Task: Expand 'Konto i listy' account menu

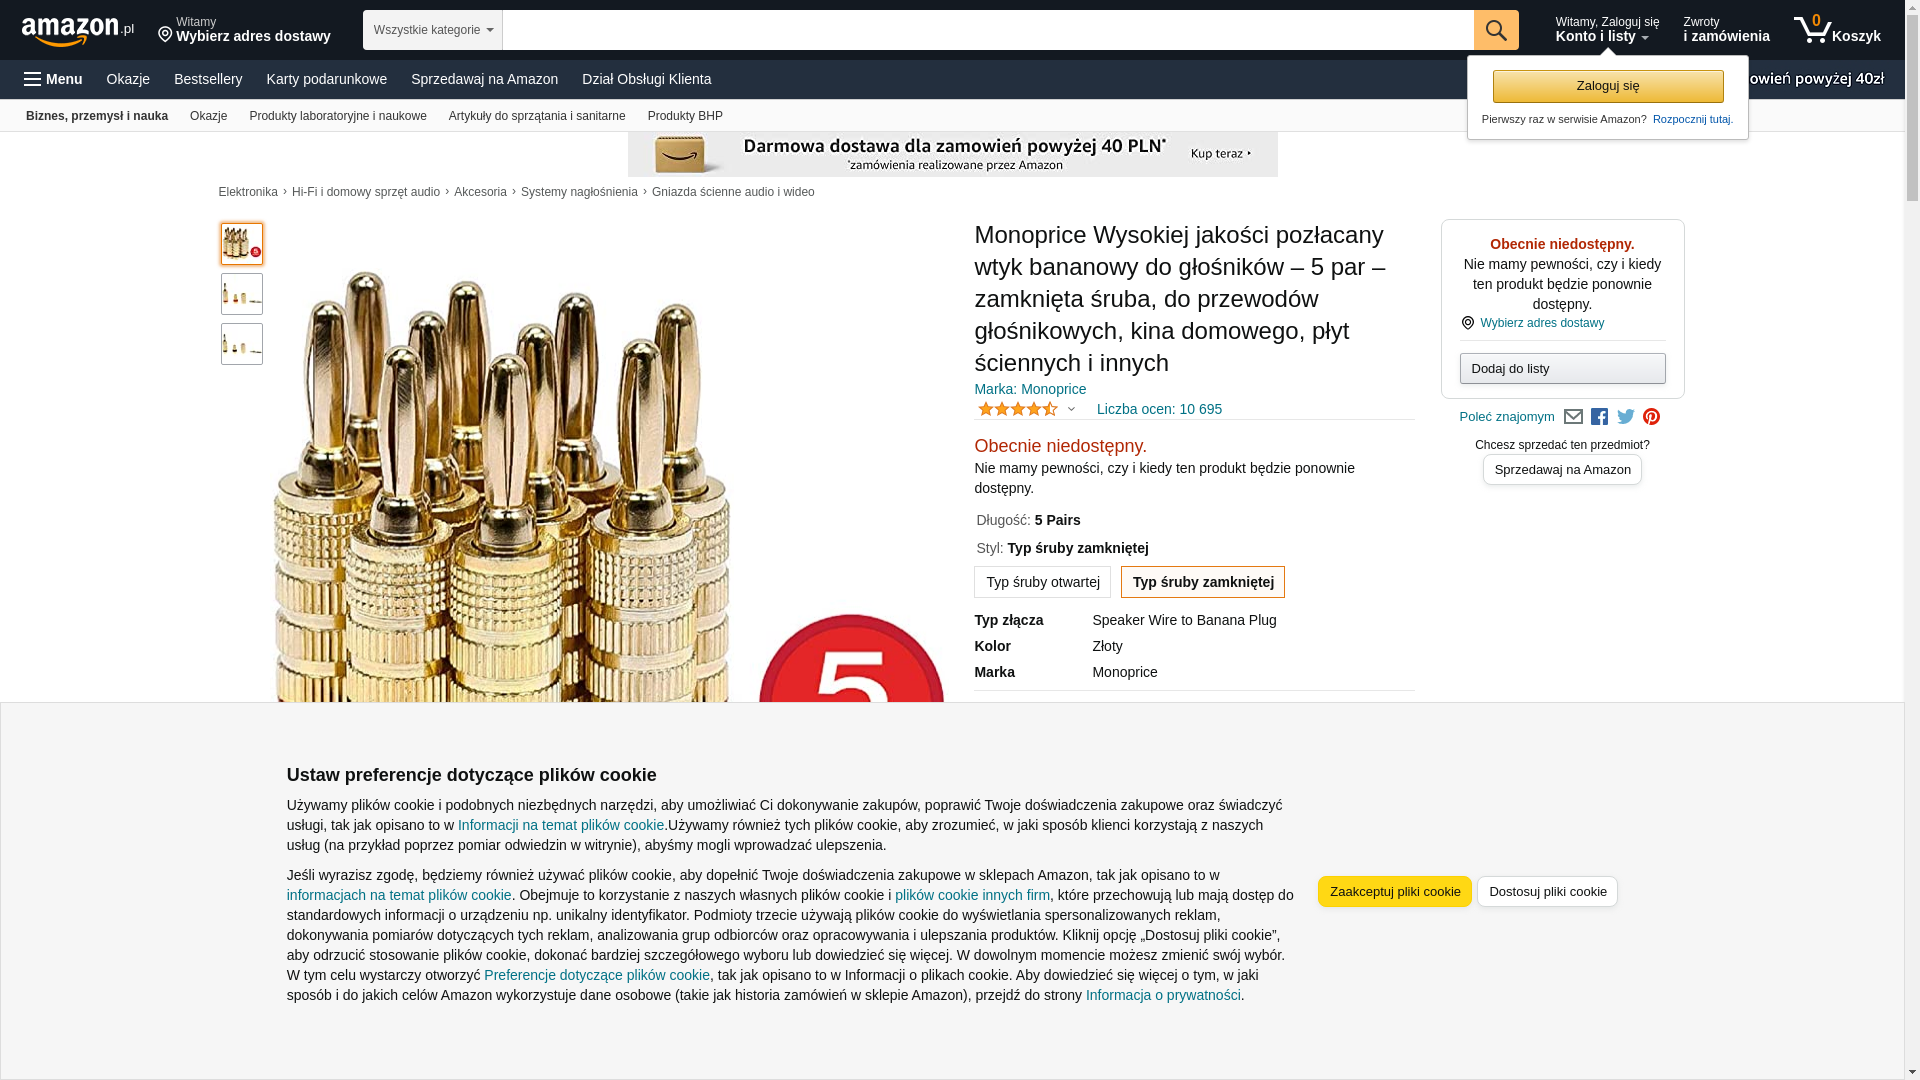Action: point(1607,30)
